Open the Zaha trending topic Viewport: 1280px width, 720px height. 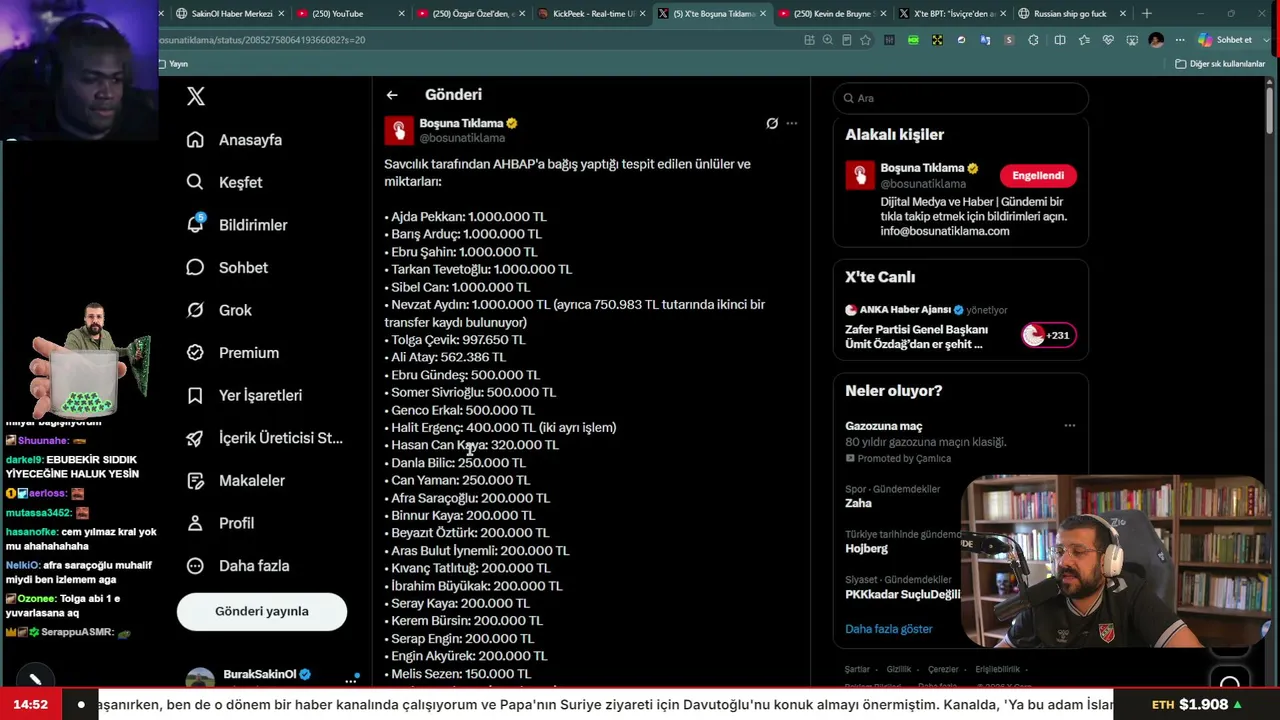pos(858,503)
